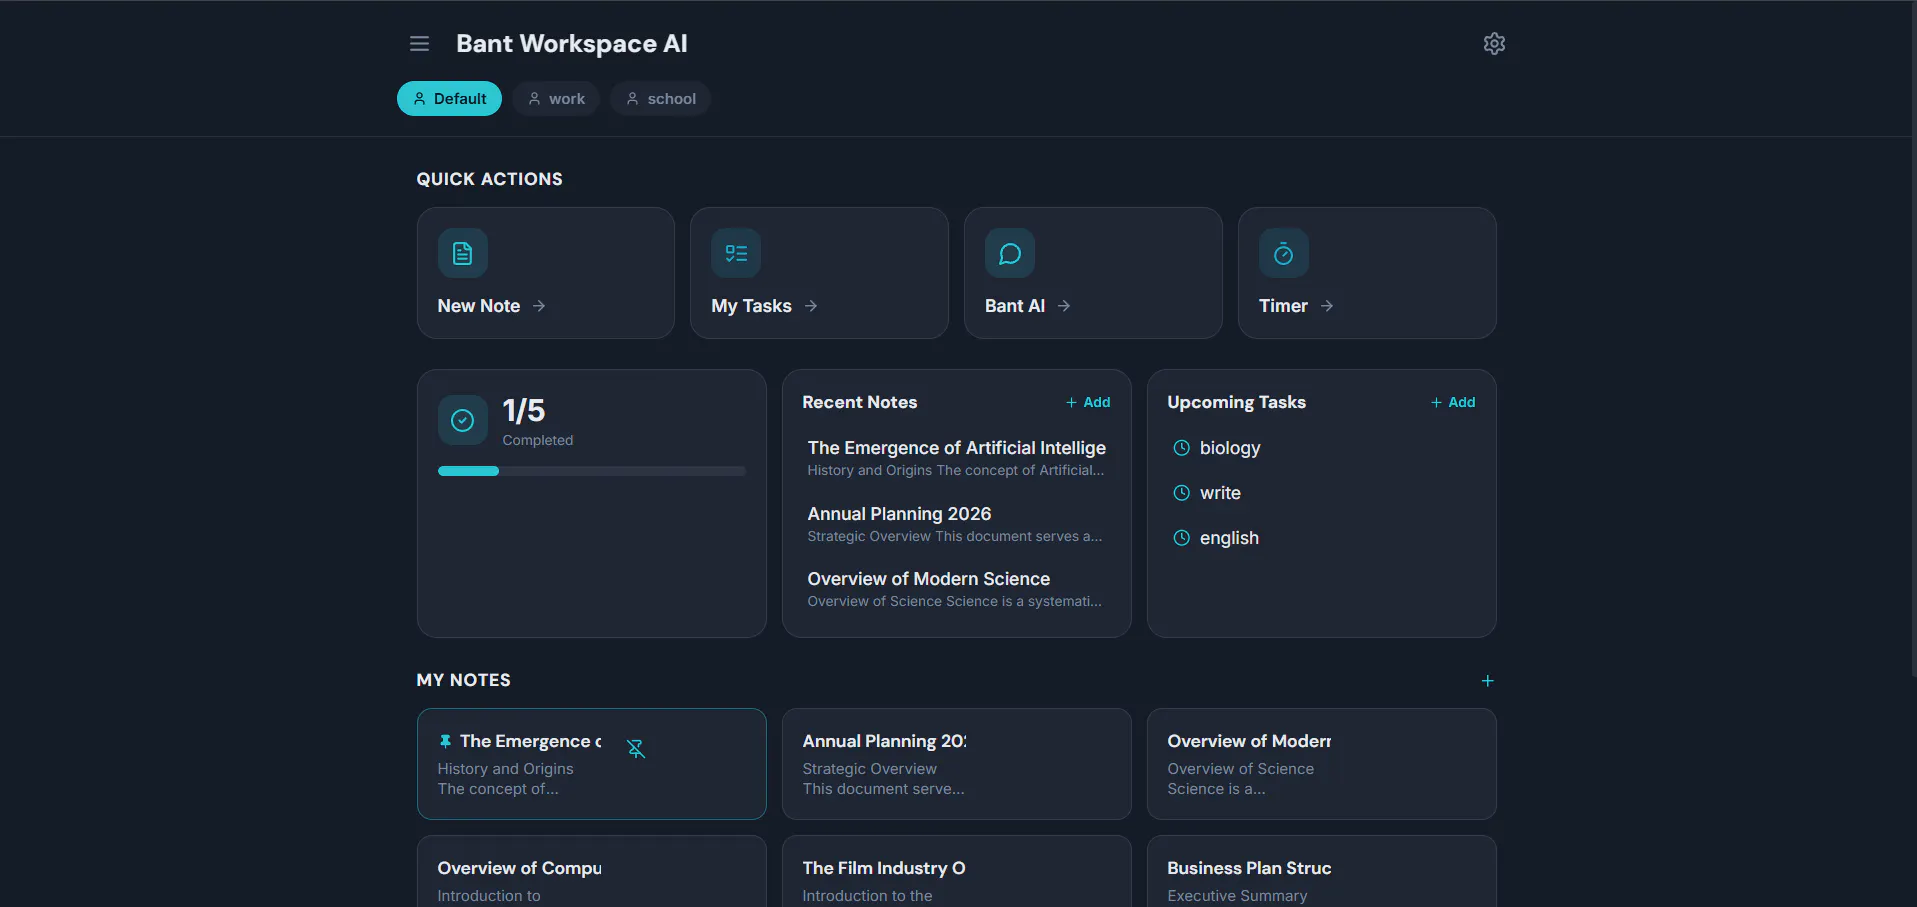Select the write upcoming task
Image resolution: width=1917 pixels, height=907 pixels.
tap(1322, 493)
